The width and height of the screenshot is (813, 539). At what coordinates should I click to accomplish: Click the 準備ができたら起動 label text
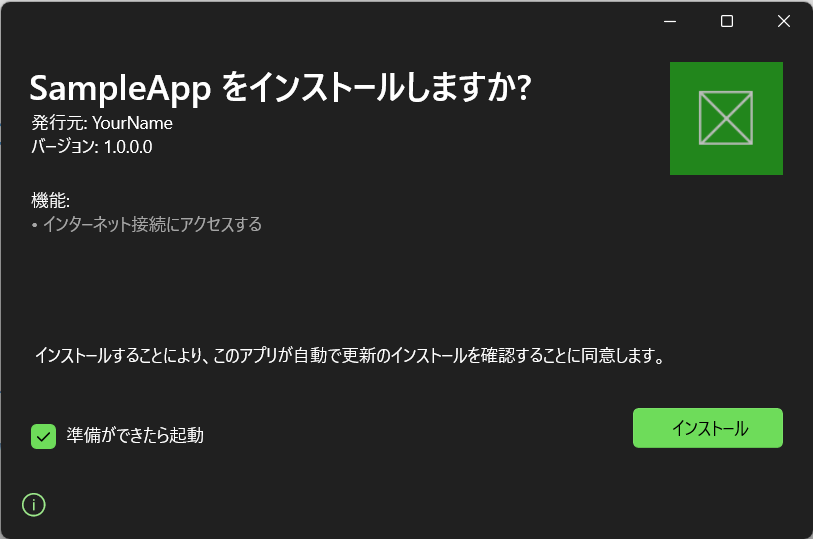135,435
